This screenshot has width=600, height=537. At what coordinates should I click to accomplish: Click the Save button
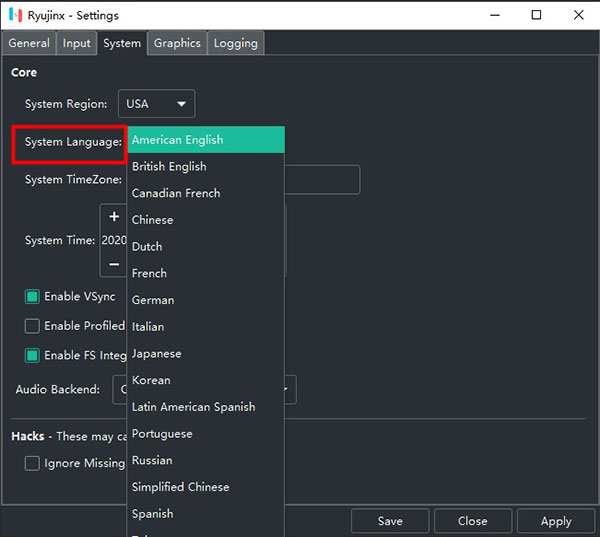390,521
